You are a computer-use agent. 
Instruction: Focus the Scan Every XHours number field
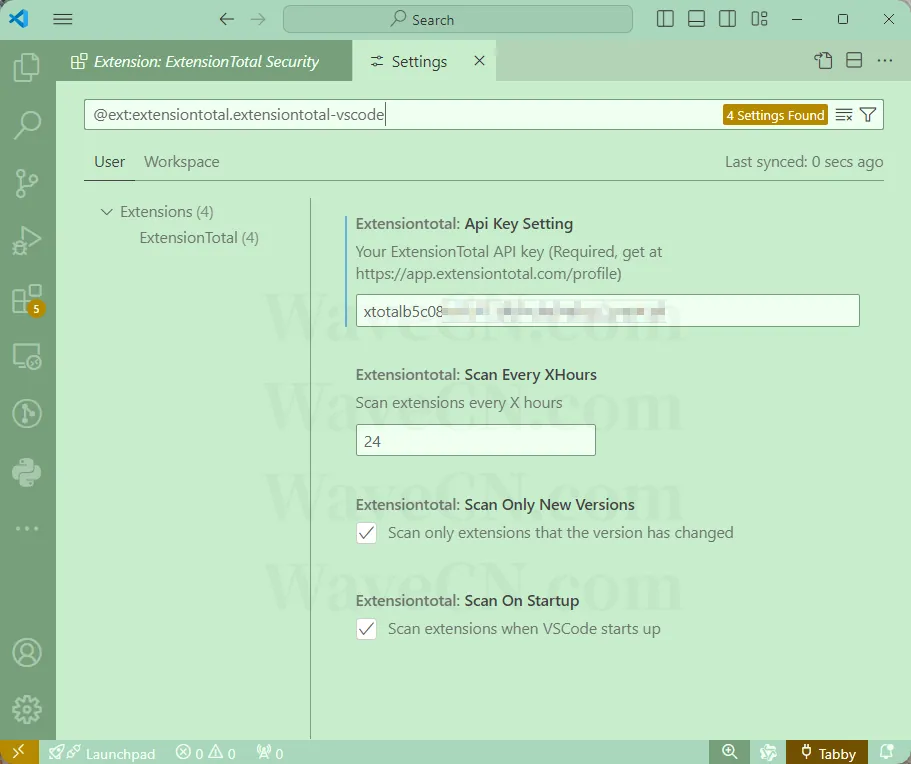click(x=476, y=440)
